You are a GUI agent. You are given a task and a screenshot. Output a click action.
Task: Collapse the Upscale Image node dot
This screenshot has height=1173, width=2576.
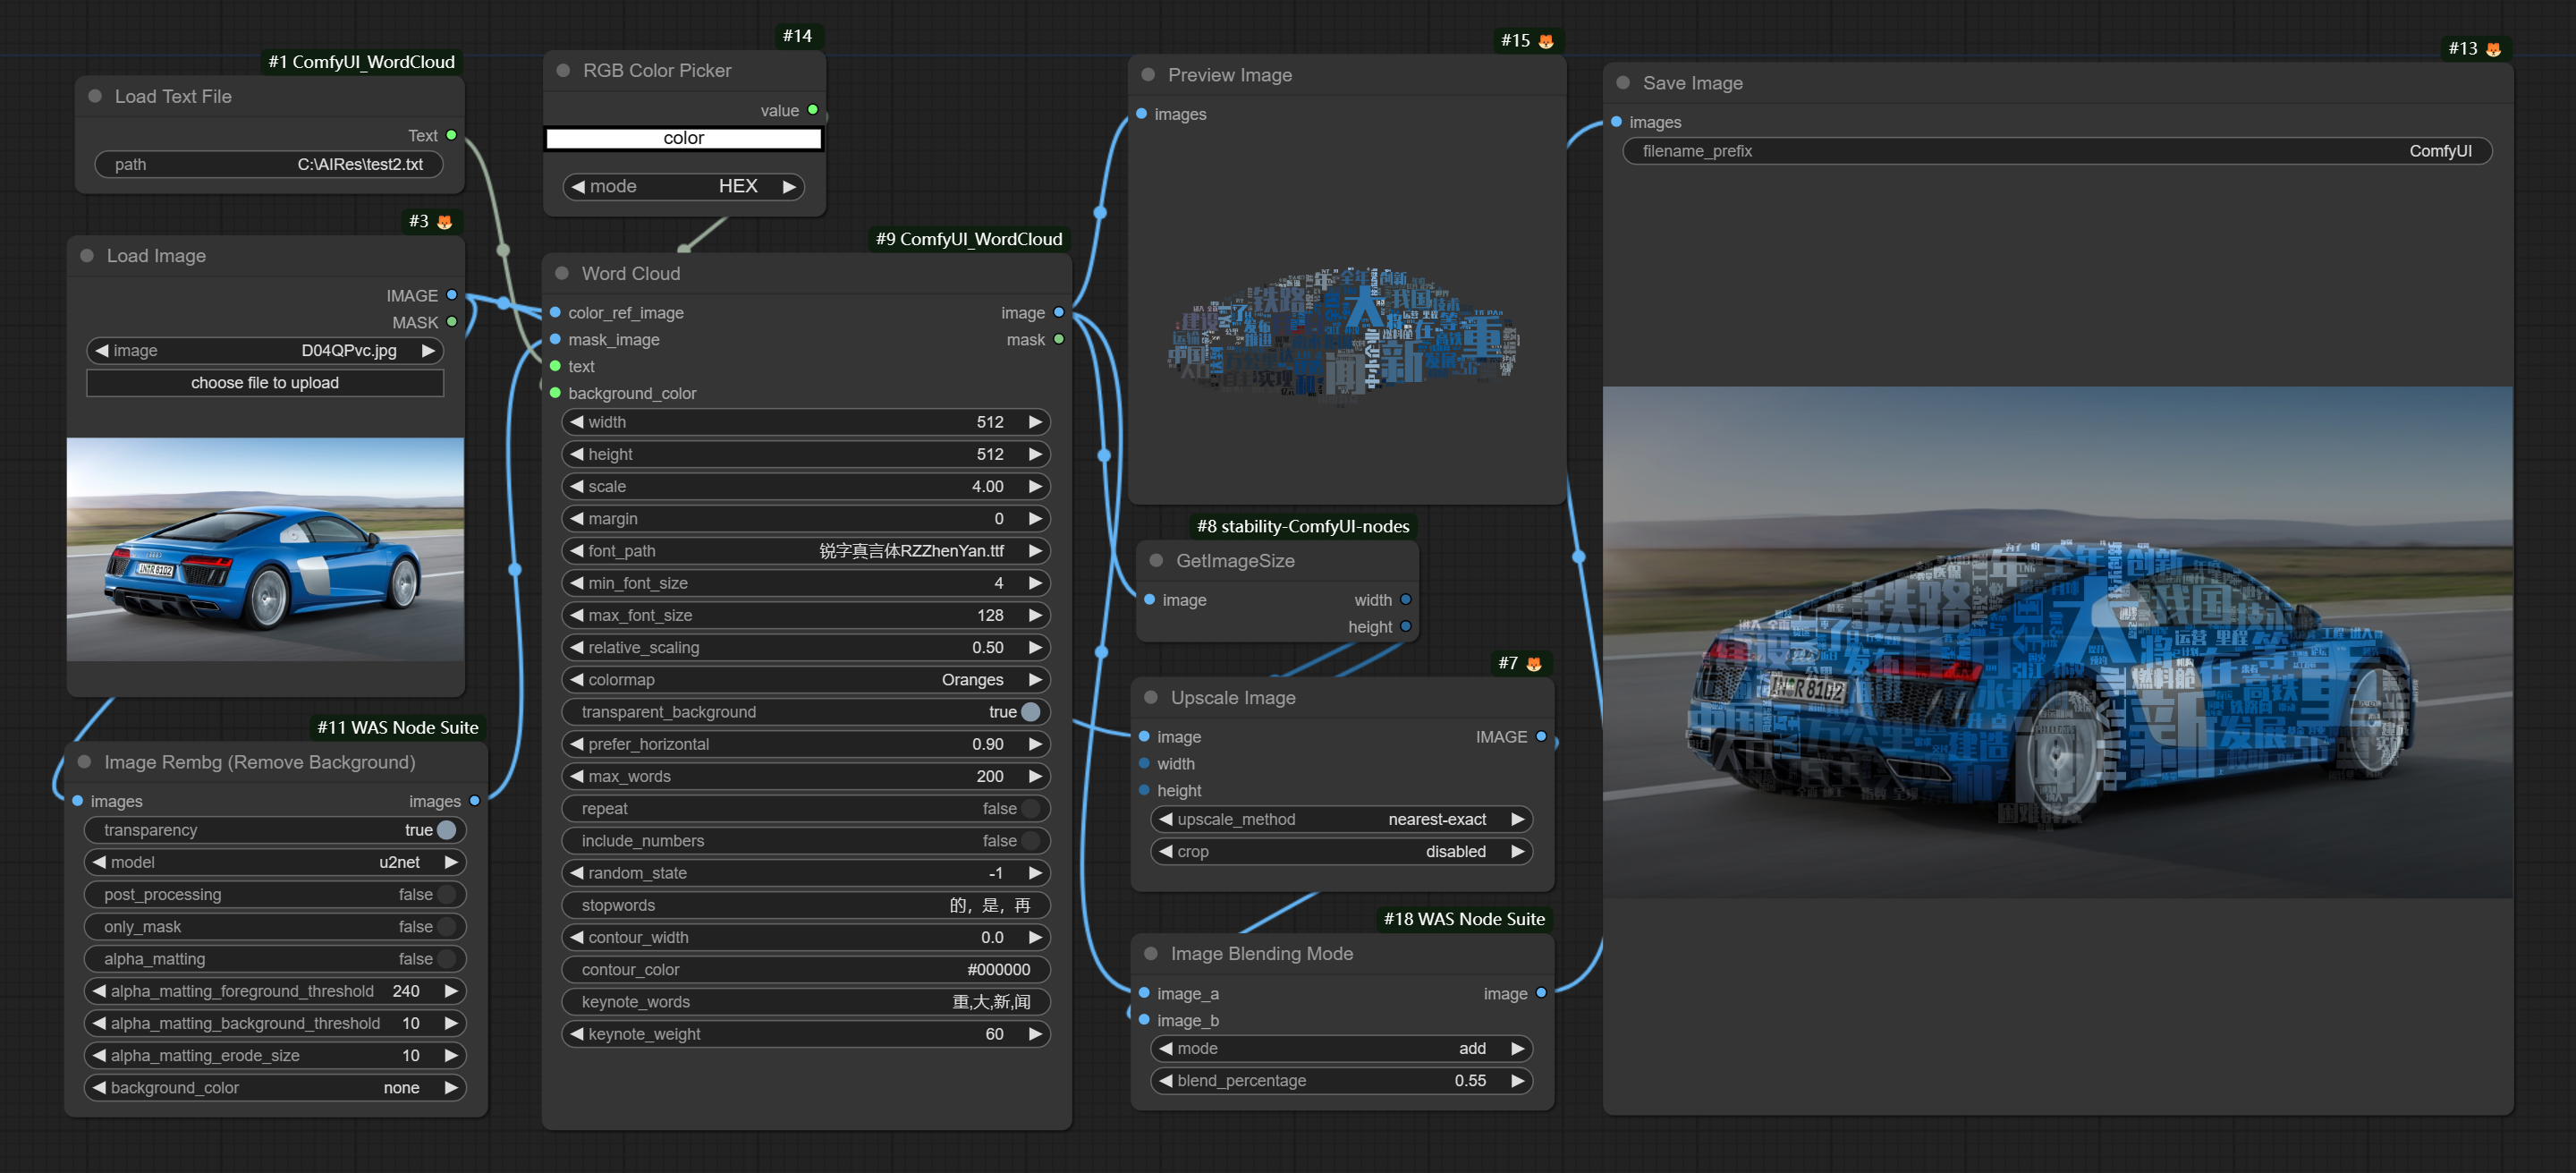pos(1151,697)
